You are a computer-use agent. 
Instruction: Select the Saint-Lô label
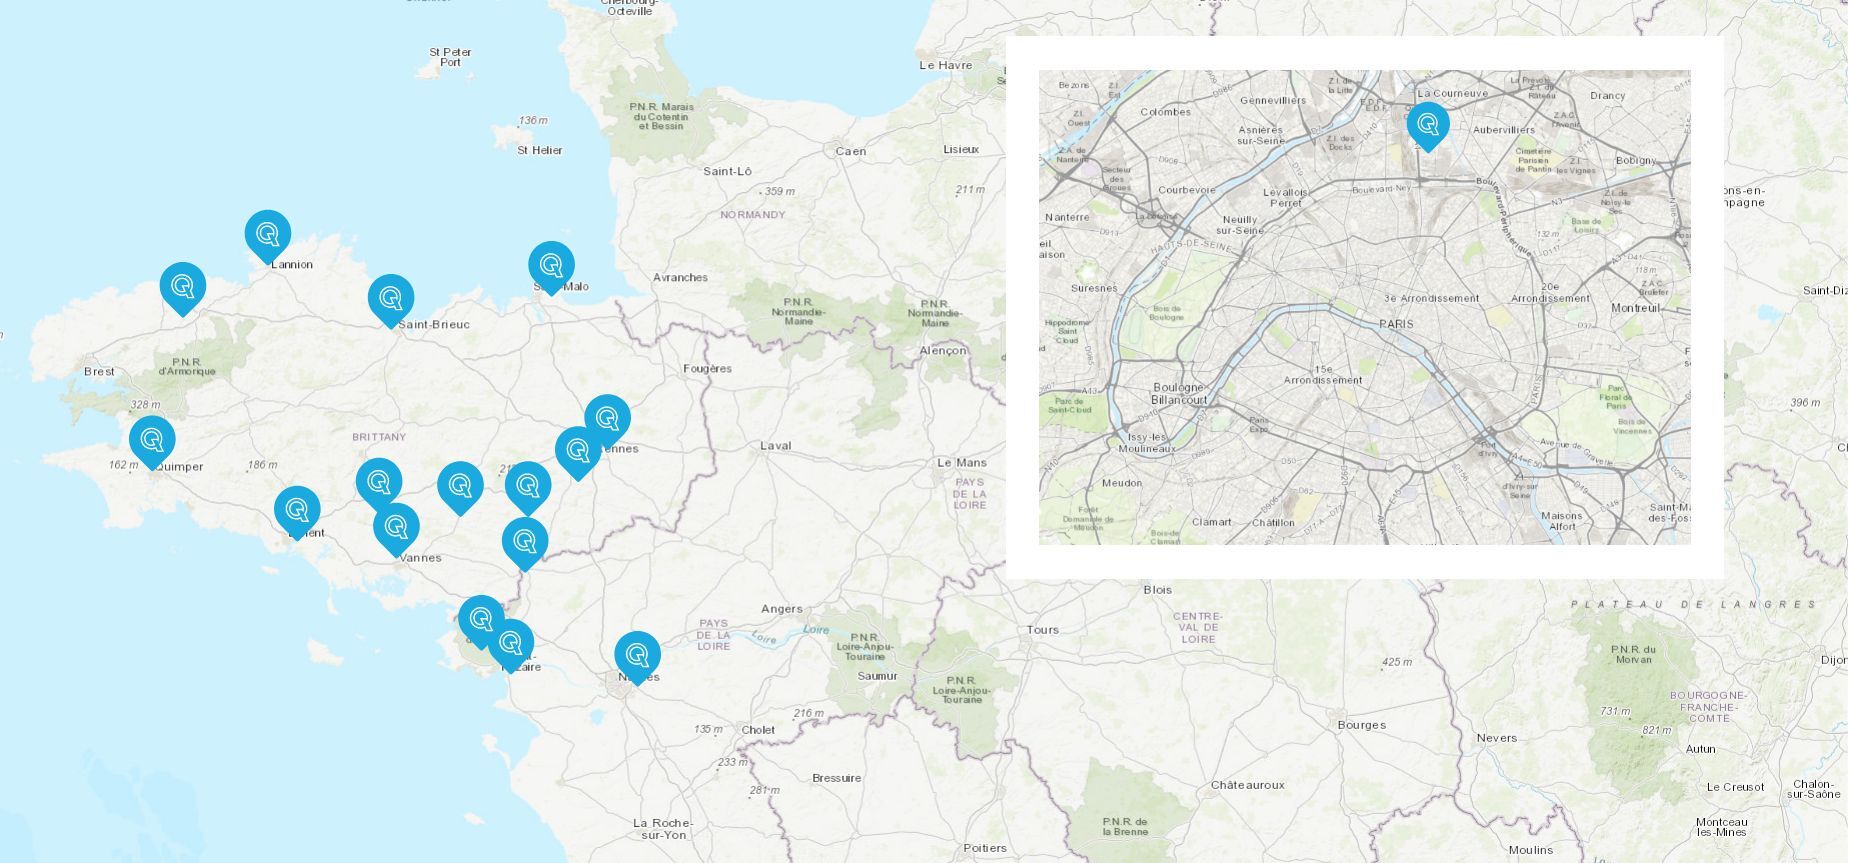[727, 171]
